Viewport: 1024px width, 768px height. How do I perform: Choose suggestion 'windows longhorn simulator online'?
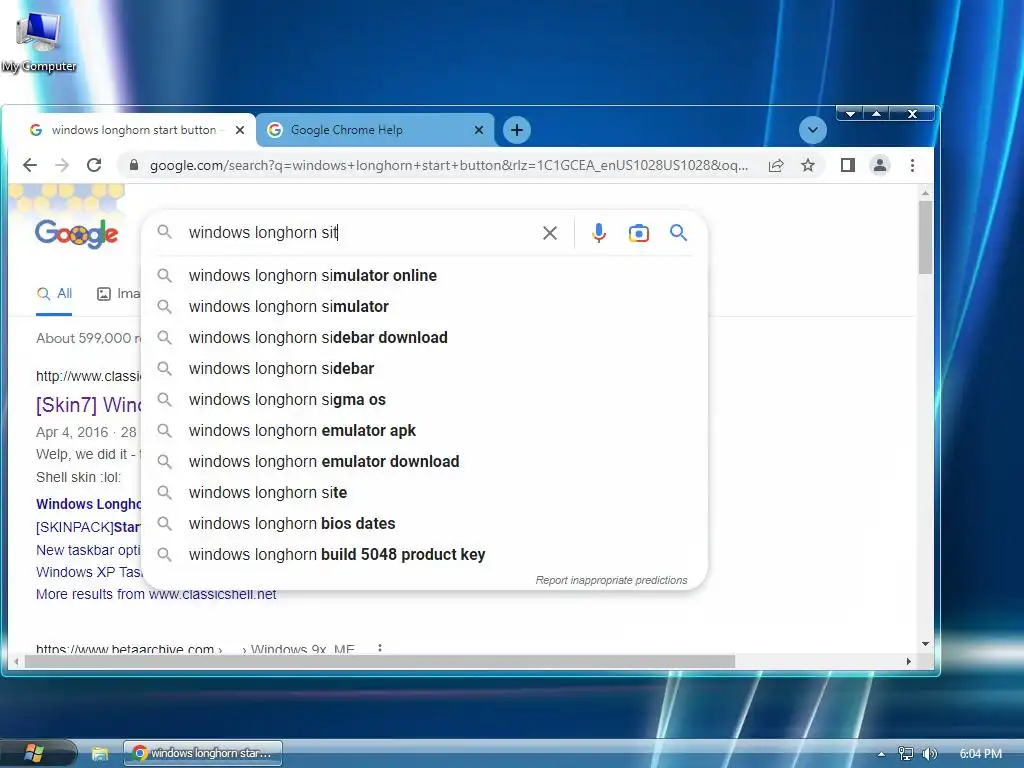[x=424, y=276]
